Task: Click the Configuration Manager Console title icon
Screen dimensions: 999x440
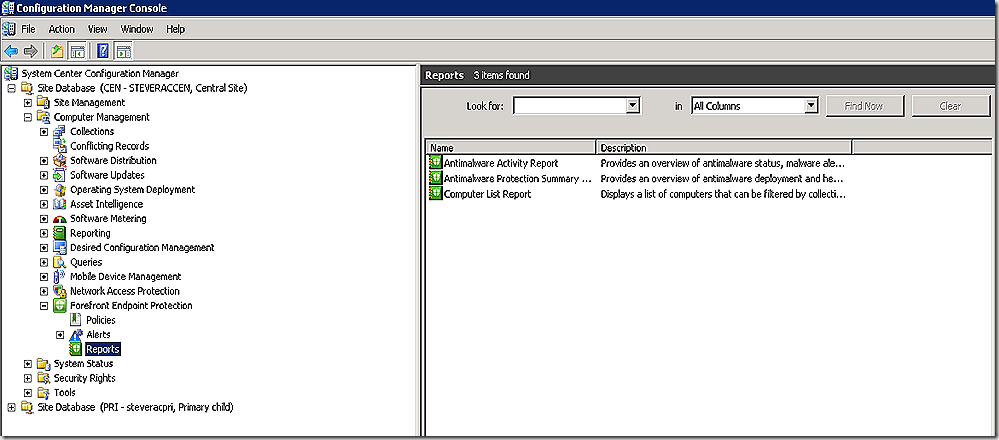Action: 8,8
